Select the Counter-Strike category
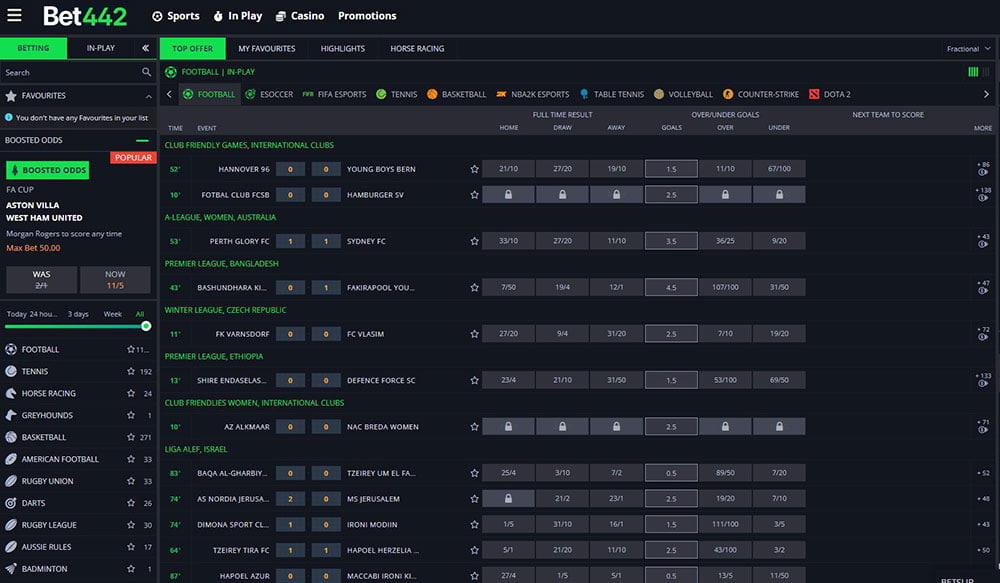The width and height of the screenshot is (1000, 583). click(760, 94)
